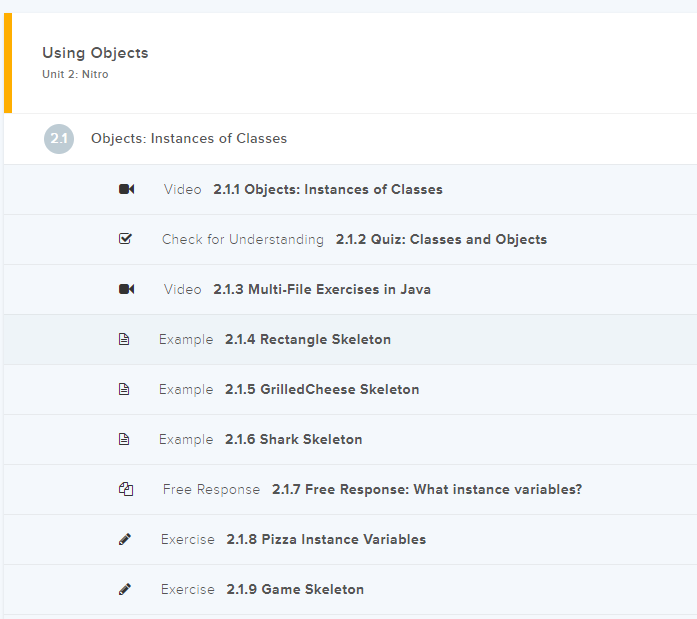Click the video icon for Multi-File Exercises
Image resolution: width=697 pixels, height=619 pixels.
(x=126, y=289)
